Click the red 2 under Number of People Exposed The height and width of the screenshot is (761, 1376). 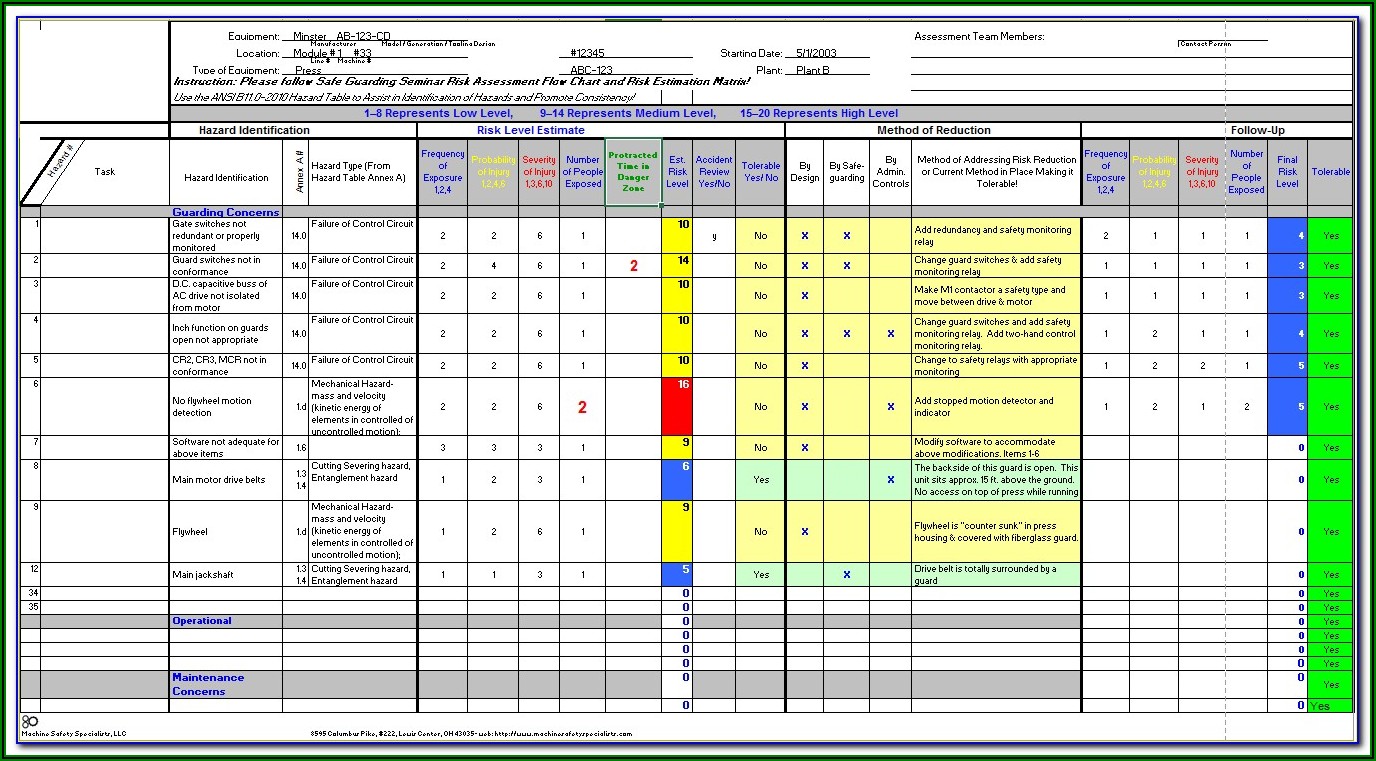click(582, 407)
